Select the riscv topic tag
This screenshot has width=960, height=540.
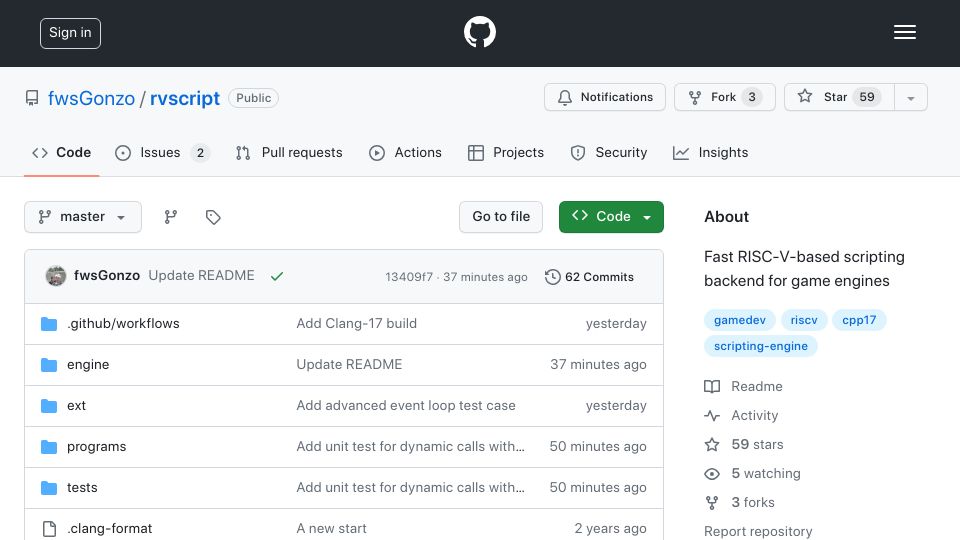click(x=804, y=320)
